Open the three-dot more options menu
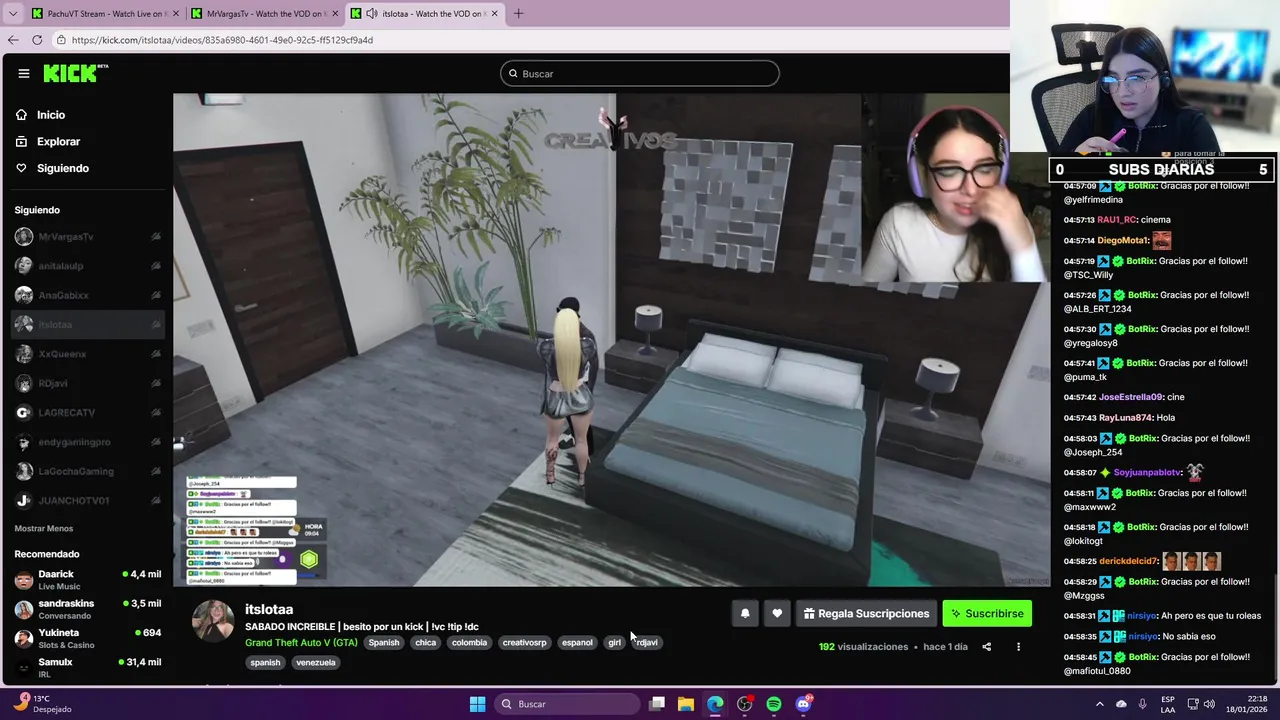The height and width of the screenshot is (720, 1280). pos(1018,647)
